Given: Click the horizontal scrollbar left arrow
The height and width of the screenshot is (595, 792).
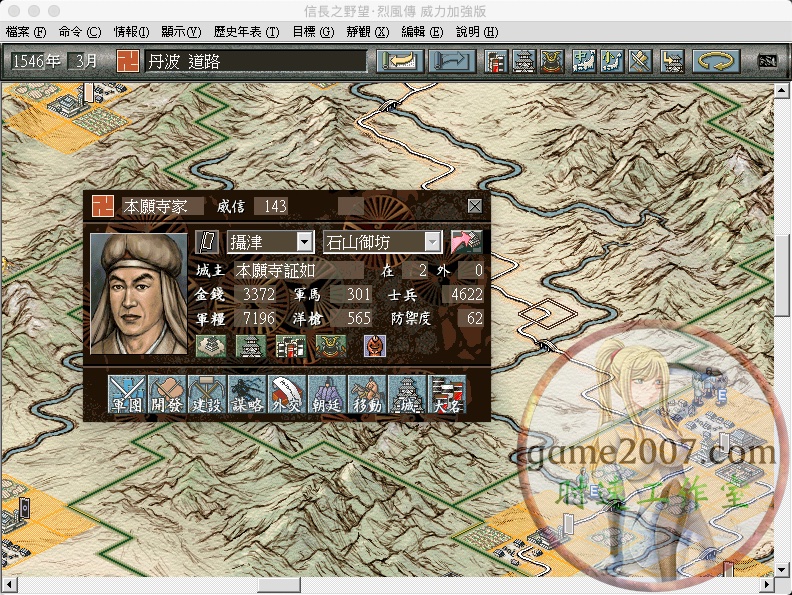Looking at the screenshot, I should [10, 585].
